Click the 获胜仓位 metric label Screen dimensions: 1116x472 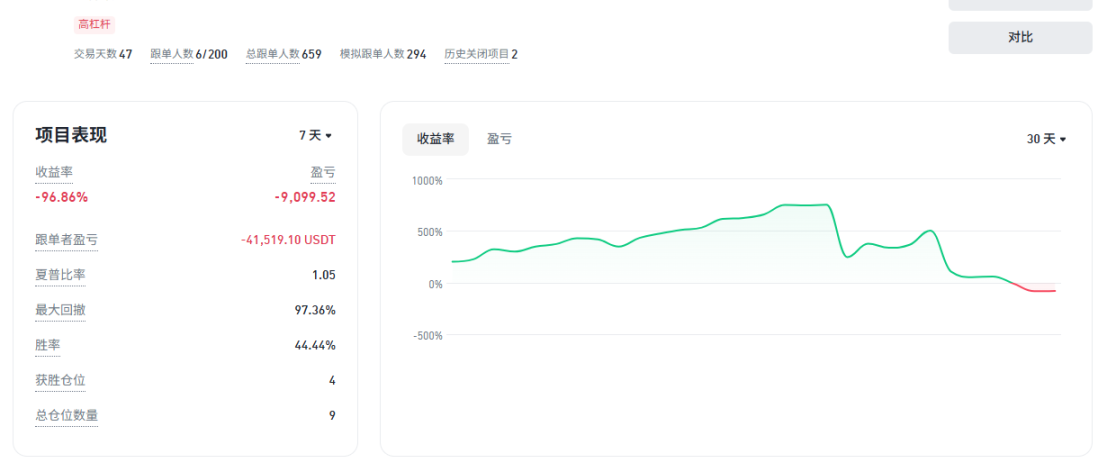(x=60, y=381)
